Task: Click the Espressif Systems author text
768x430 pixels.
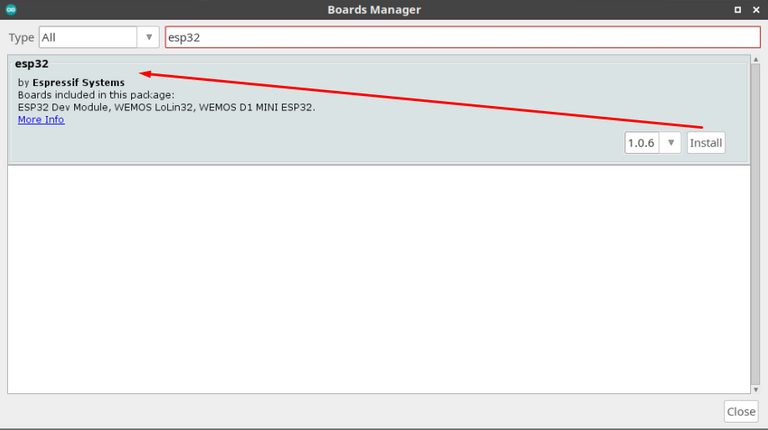Action: [x=78, y=82]
